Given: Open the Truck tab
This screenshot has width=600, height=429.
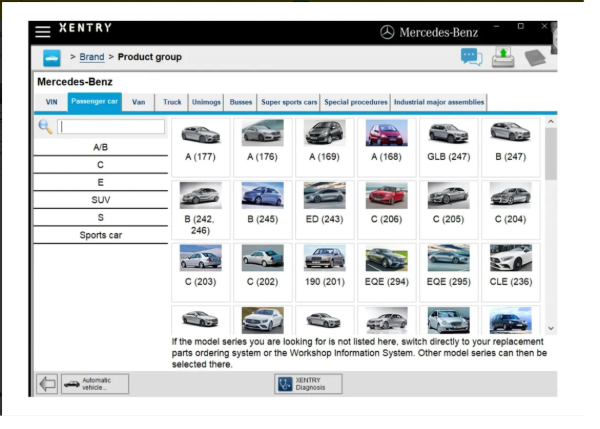Looking at the screenshot, I should coord(173,102).
